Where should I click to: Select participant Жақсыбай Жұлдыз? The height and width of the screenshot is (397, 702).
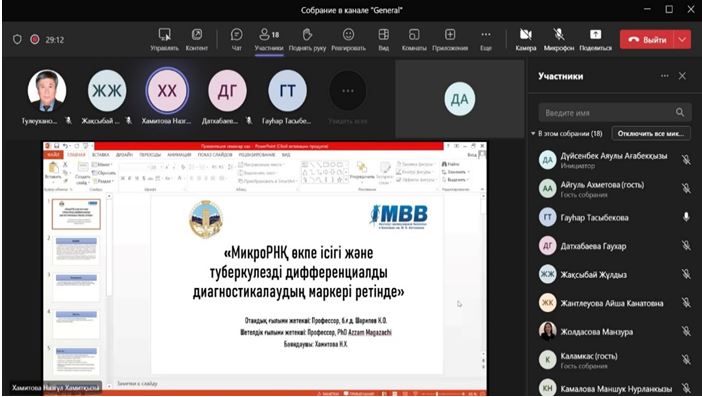pyautogui.click(x=615, y=274)
